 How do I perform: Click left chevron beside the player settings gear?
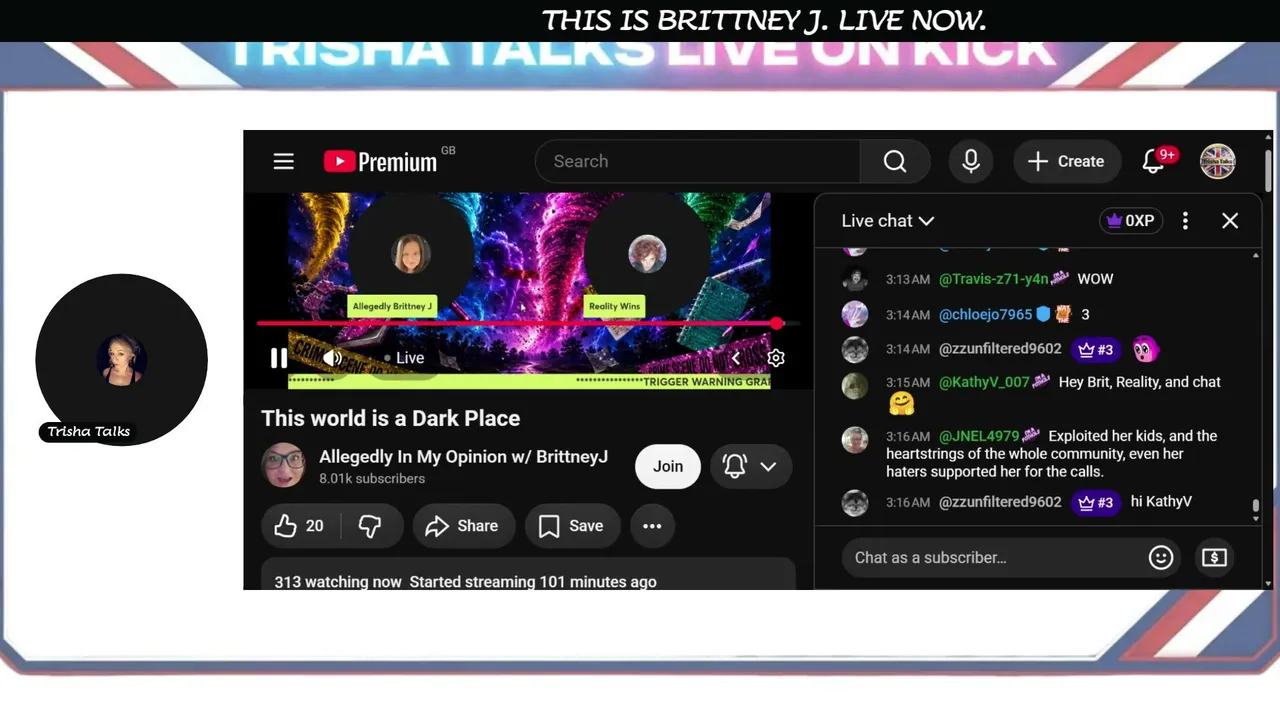pos(736,358)
